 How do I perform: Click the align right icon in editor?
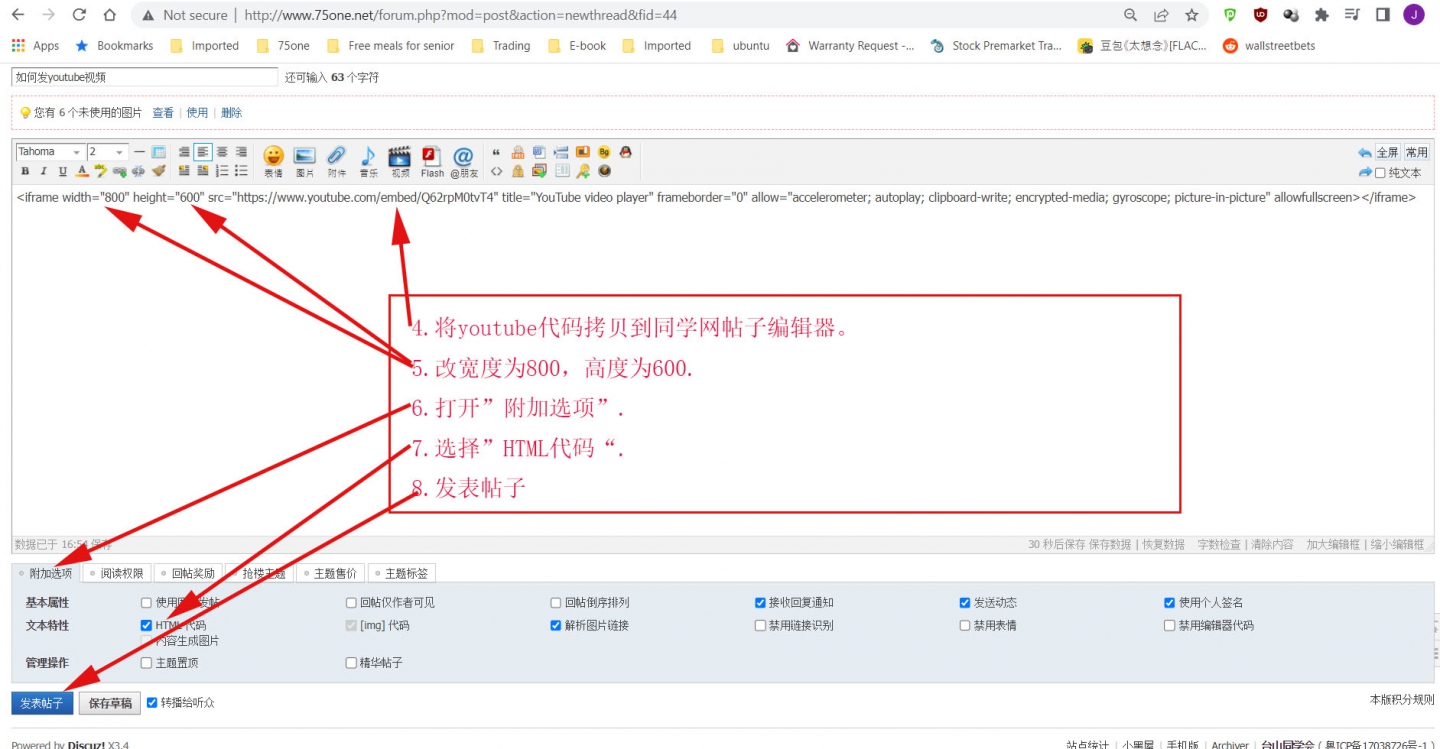tap(241, 152)
